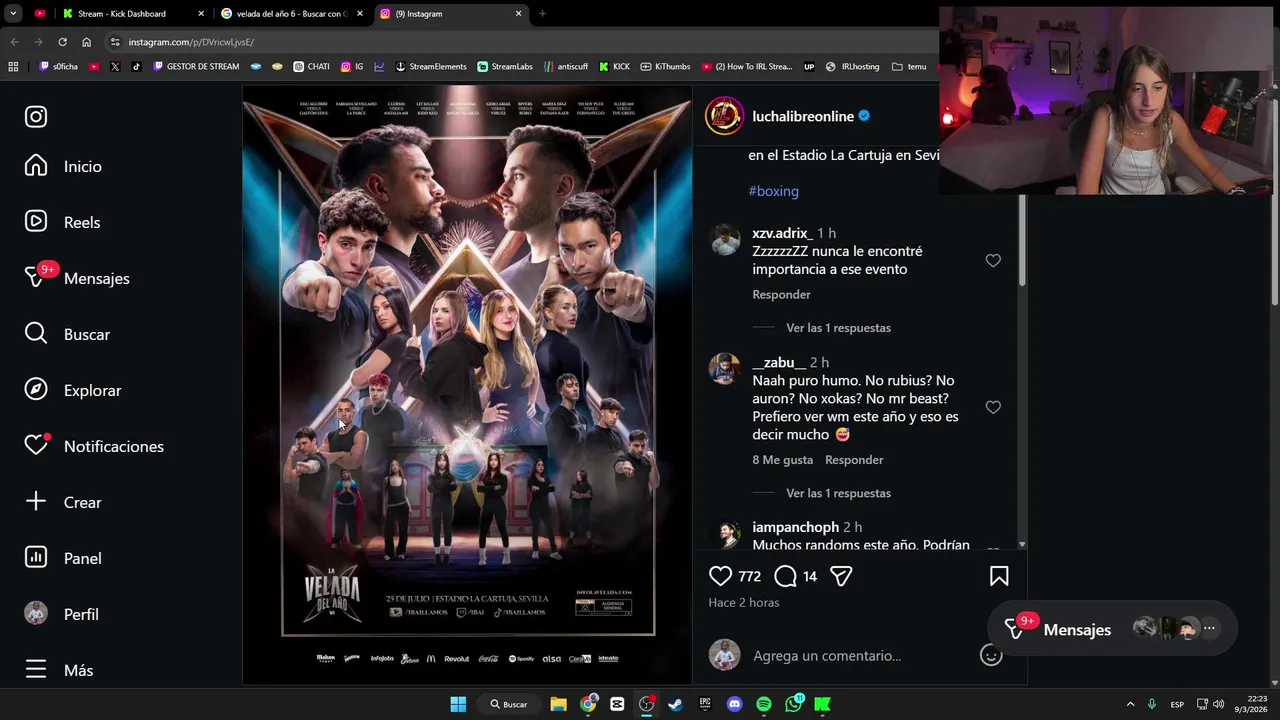Open emoji picker in comment box
Screen dimensions: 1280x720
point(991,656)
